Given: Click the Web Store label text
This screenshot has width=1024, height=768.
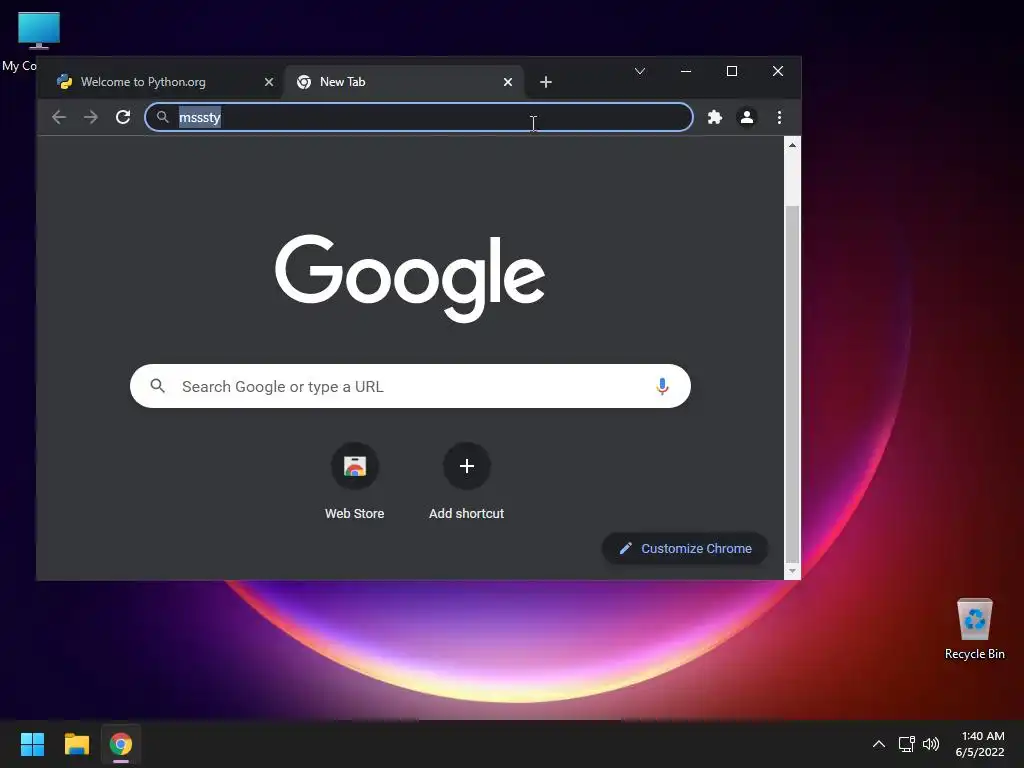Looking at the screenshot, I should (355, 514).
